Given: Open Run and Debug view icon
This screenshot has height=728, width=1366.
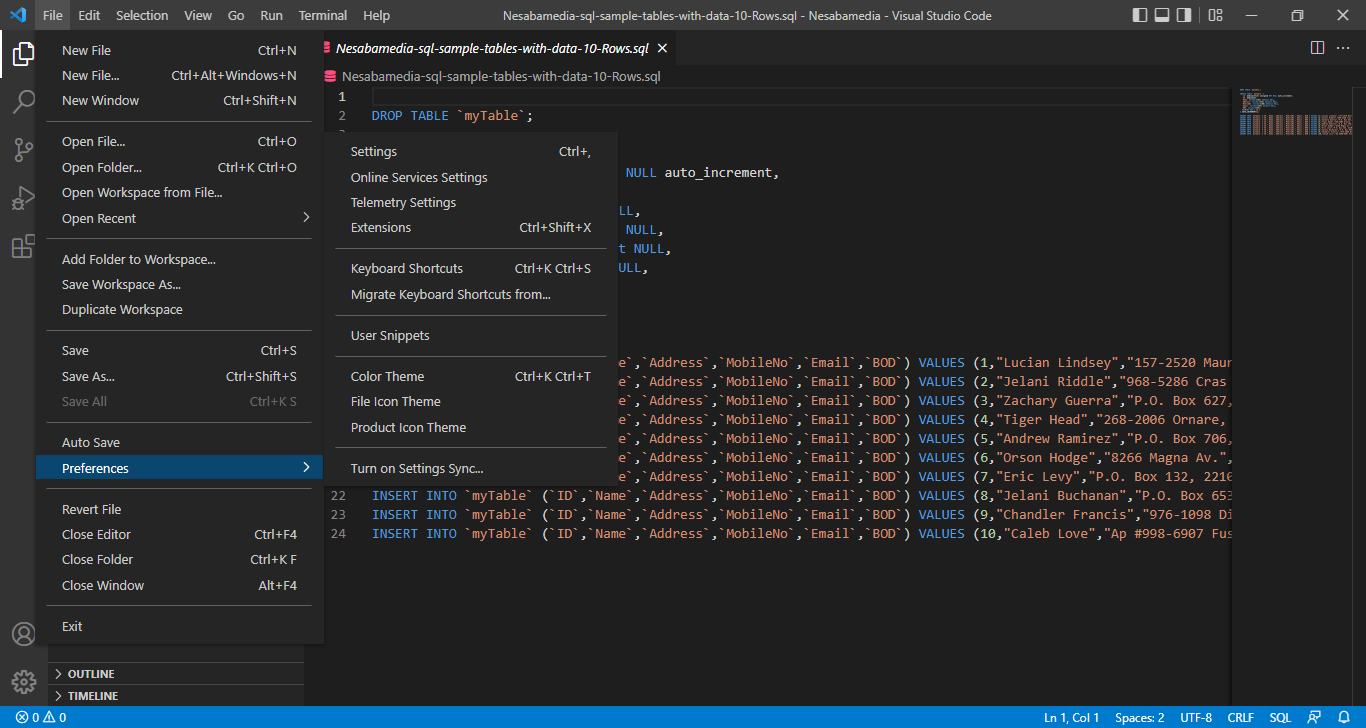Looking at the screenshot, I should point(23,198).
